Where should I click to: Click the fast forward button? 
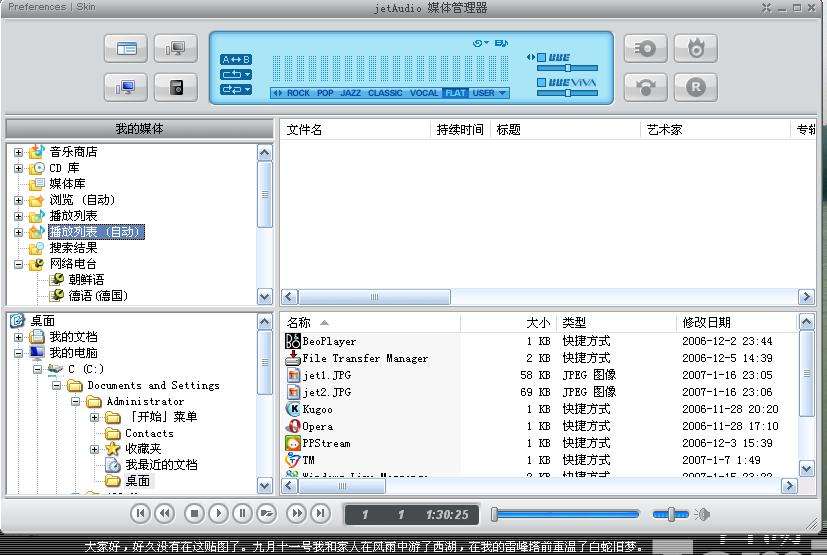(x=296, y=513)
